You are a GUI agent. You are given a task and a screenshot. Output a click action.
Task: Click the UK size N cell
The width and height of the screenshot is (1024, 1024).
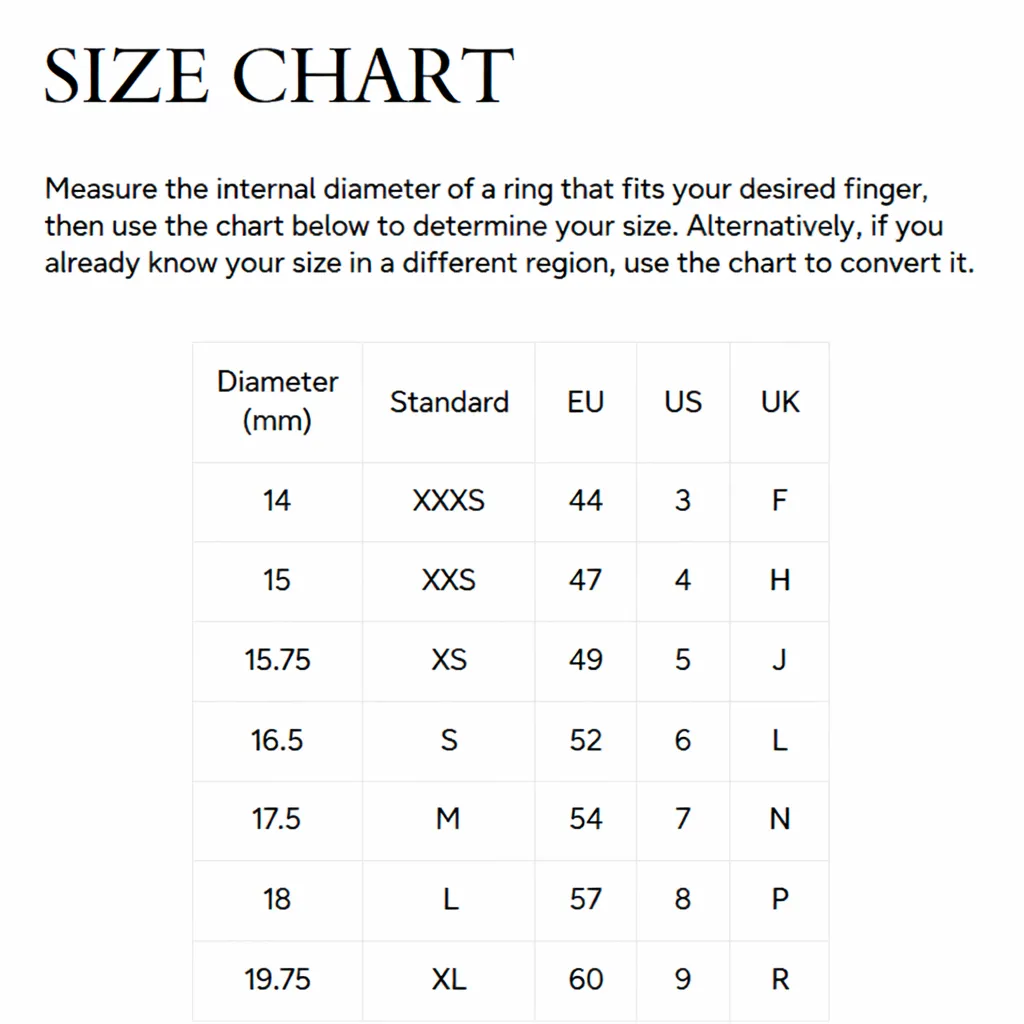780,819
